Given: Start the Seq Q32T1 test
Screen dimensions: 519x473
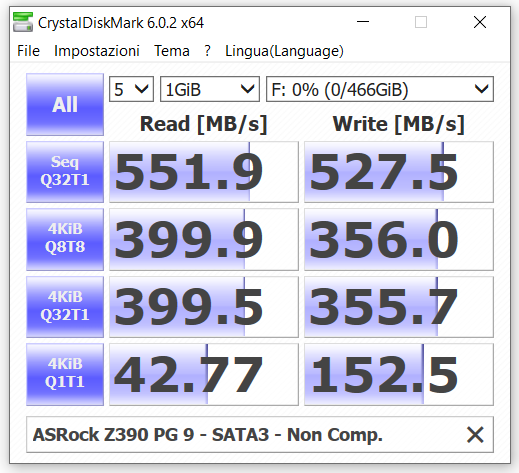Looking at the screenshot, I should click(x=65, y=172).
